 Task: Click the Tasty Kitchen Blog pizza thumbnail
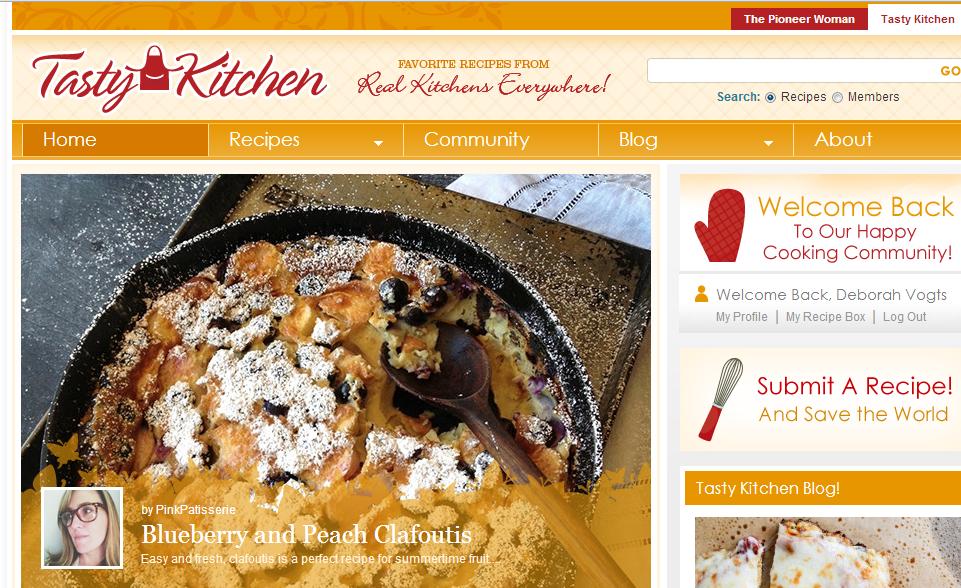pyautogui.click(x=827, y=552)
